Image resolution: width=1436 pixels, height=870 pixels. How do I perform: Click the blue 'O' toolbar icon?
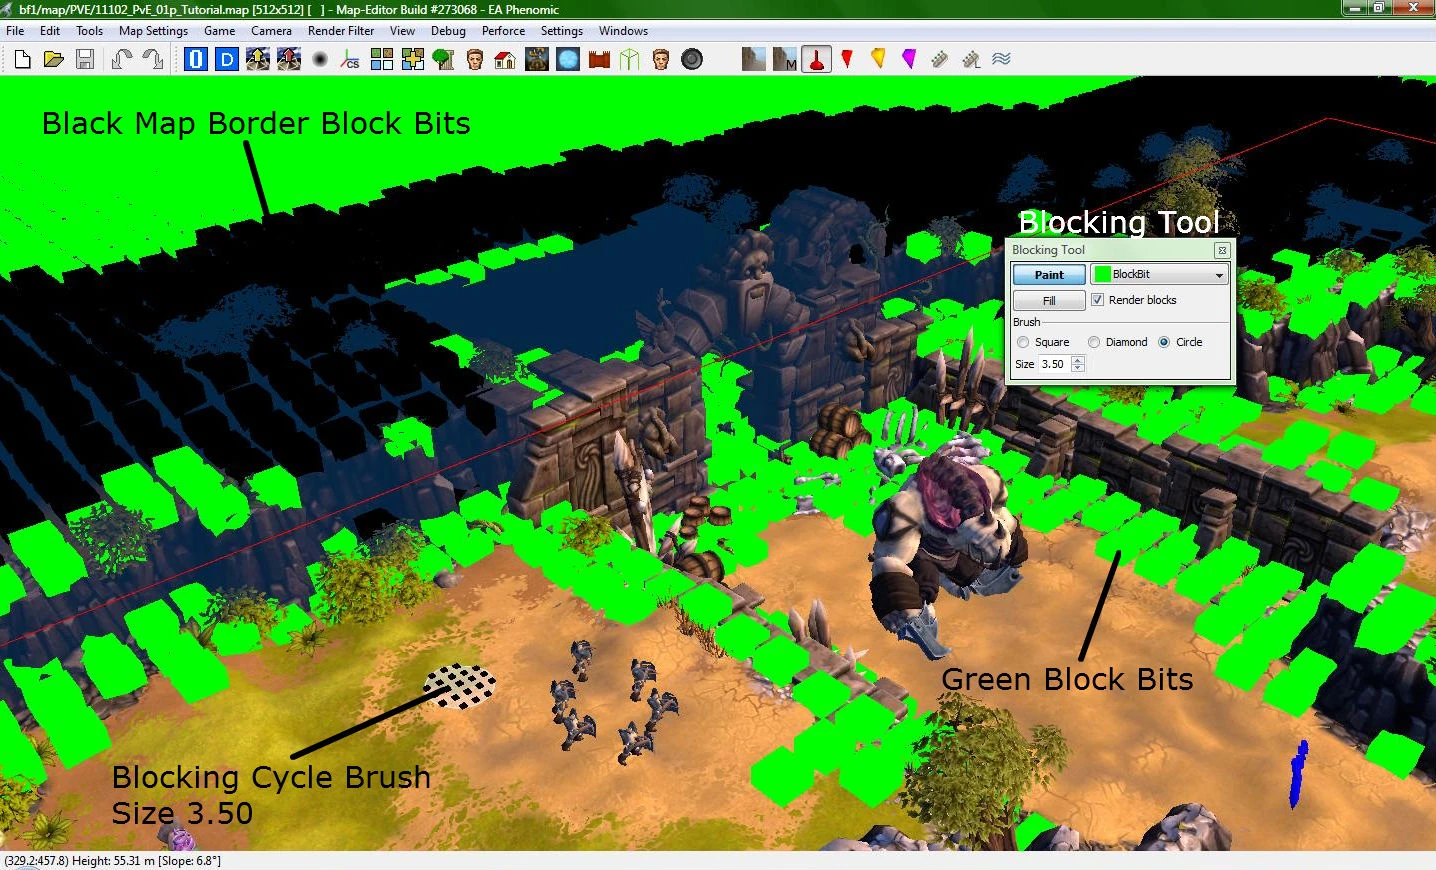click(196, 60)
